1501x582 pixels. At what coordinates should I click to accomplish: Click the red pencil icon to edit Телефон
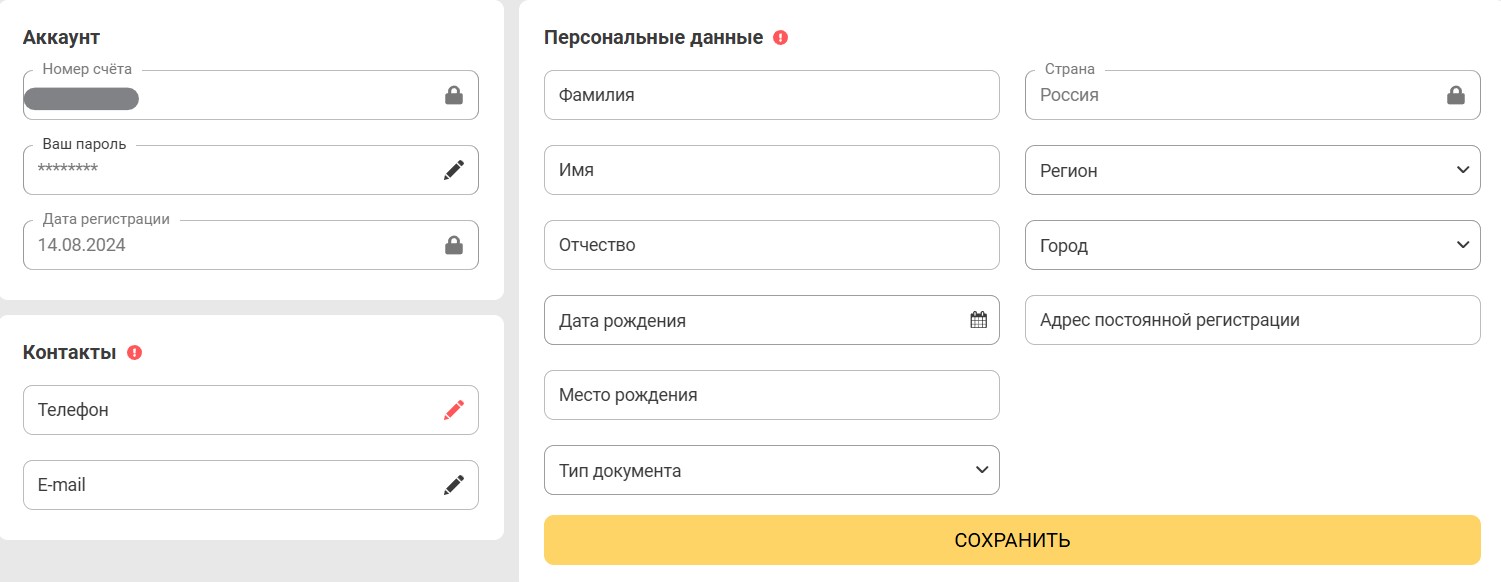click(455, 409)
